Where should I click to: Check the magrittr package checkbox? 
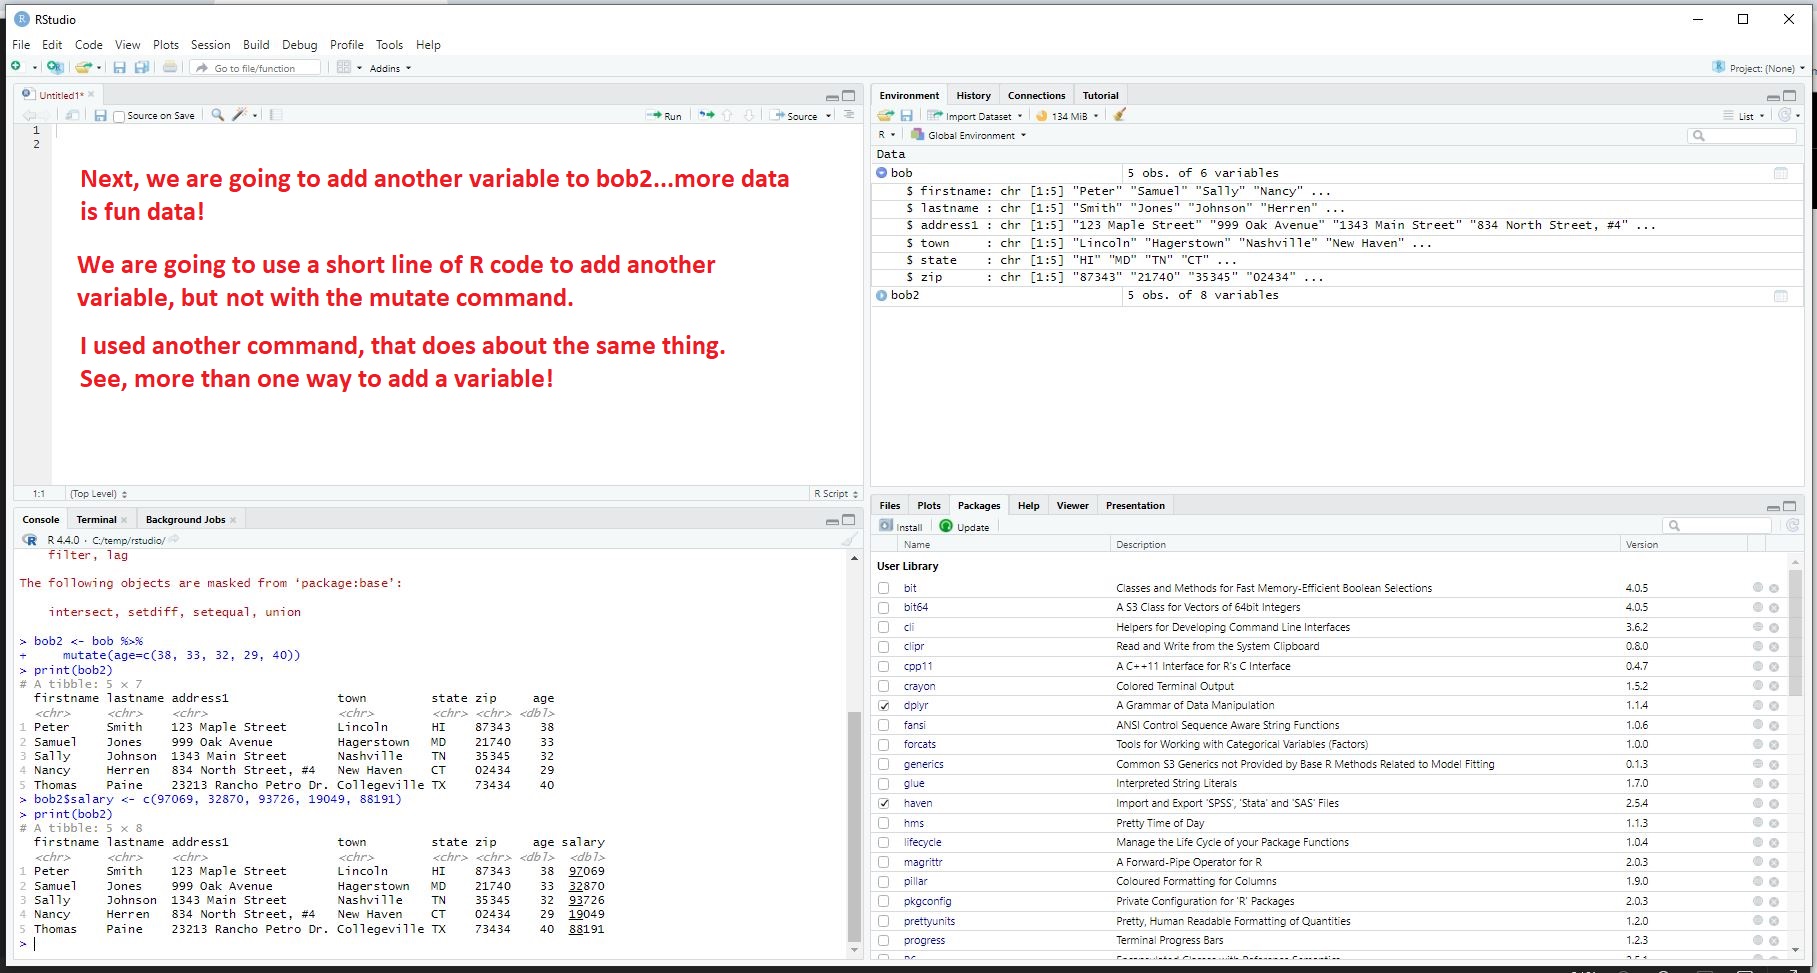pyautogui.click(x=884, y=862)
